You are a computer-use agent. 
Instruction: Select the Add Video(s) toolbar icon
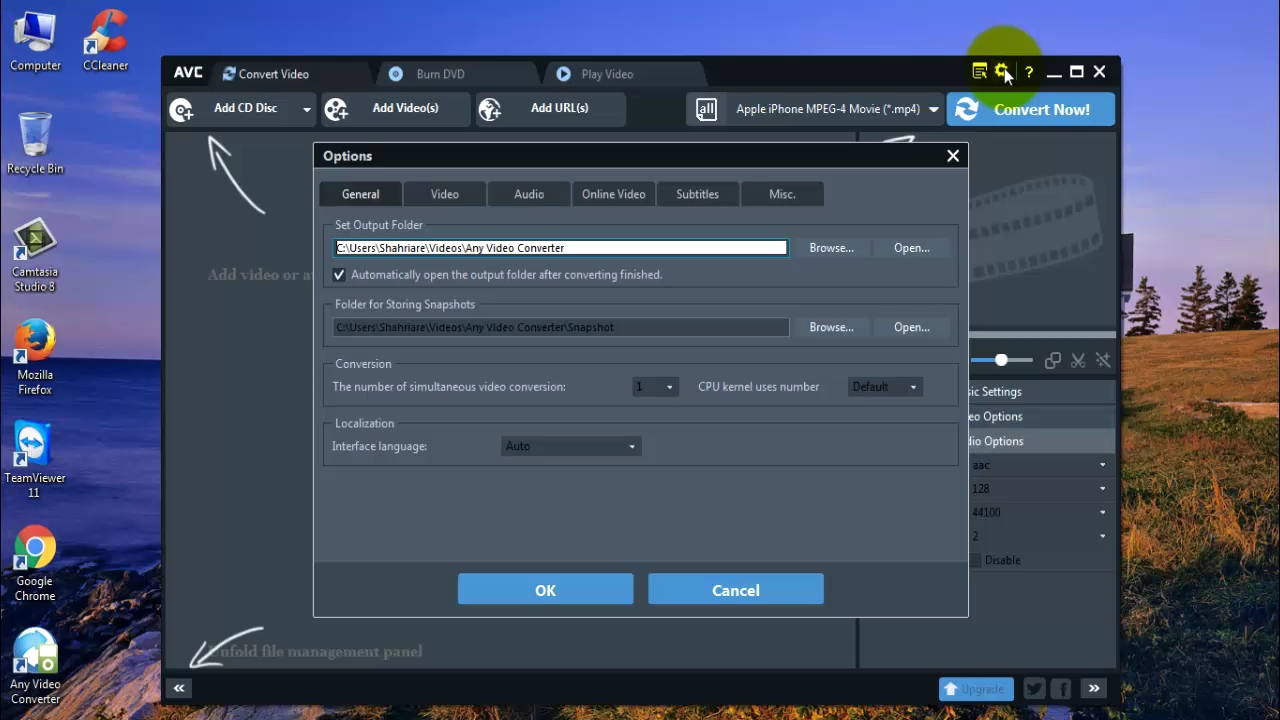pos(336,108)
